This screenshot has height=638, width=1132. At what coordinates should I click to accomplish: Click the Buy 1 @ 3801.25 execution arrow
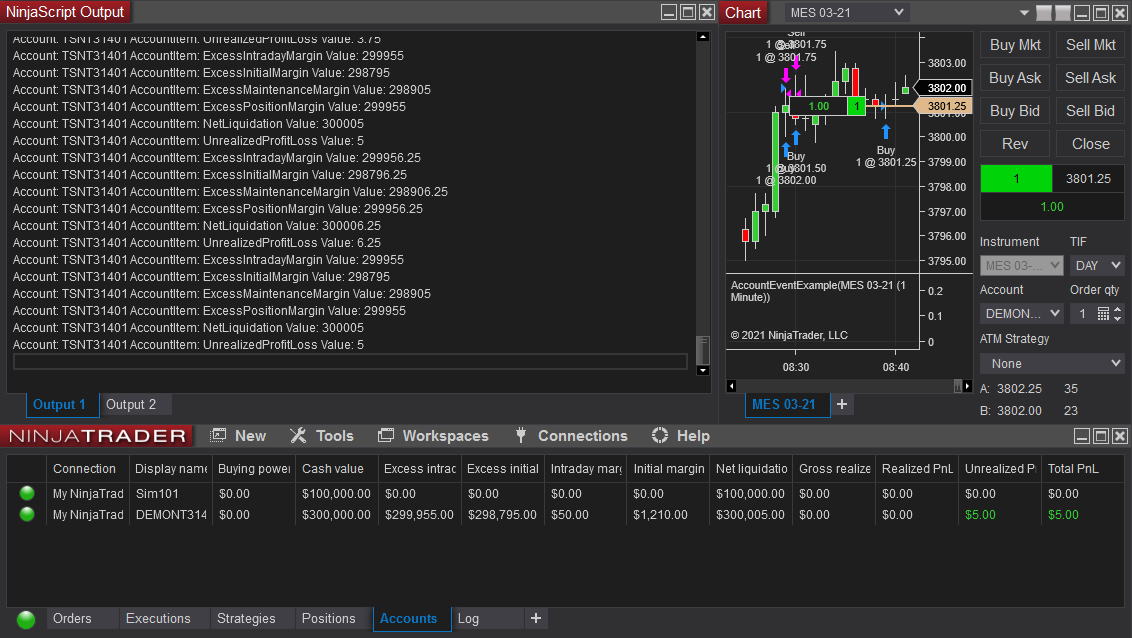coord(886,131)
